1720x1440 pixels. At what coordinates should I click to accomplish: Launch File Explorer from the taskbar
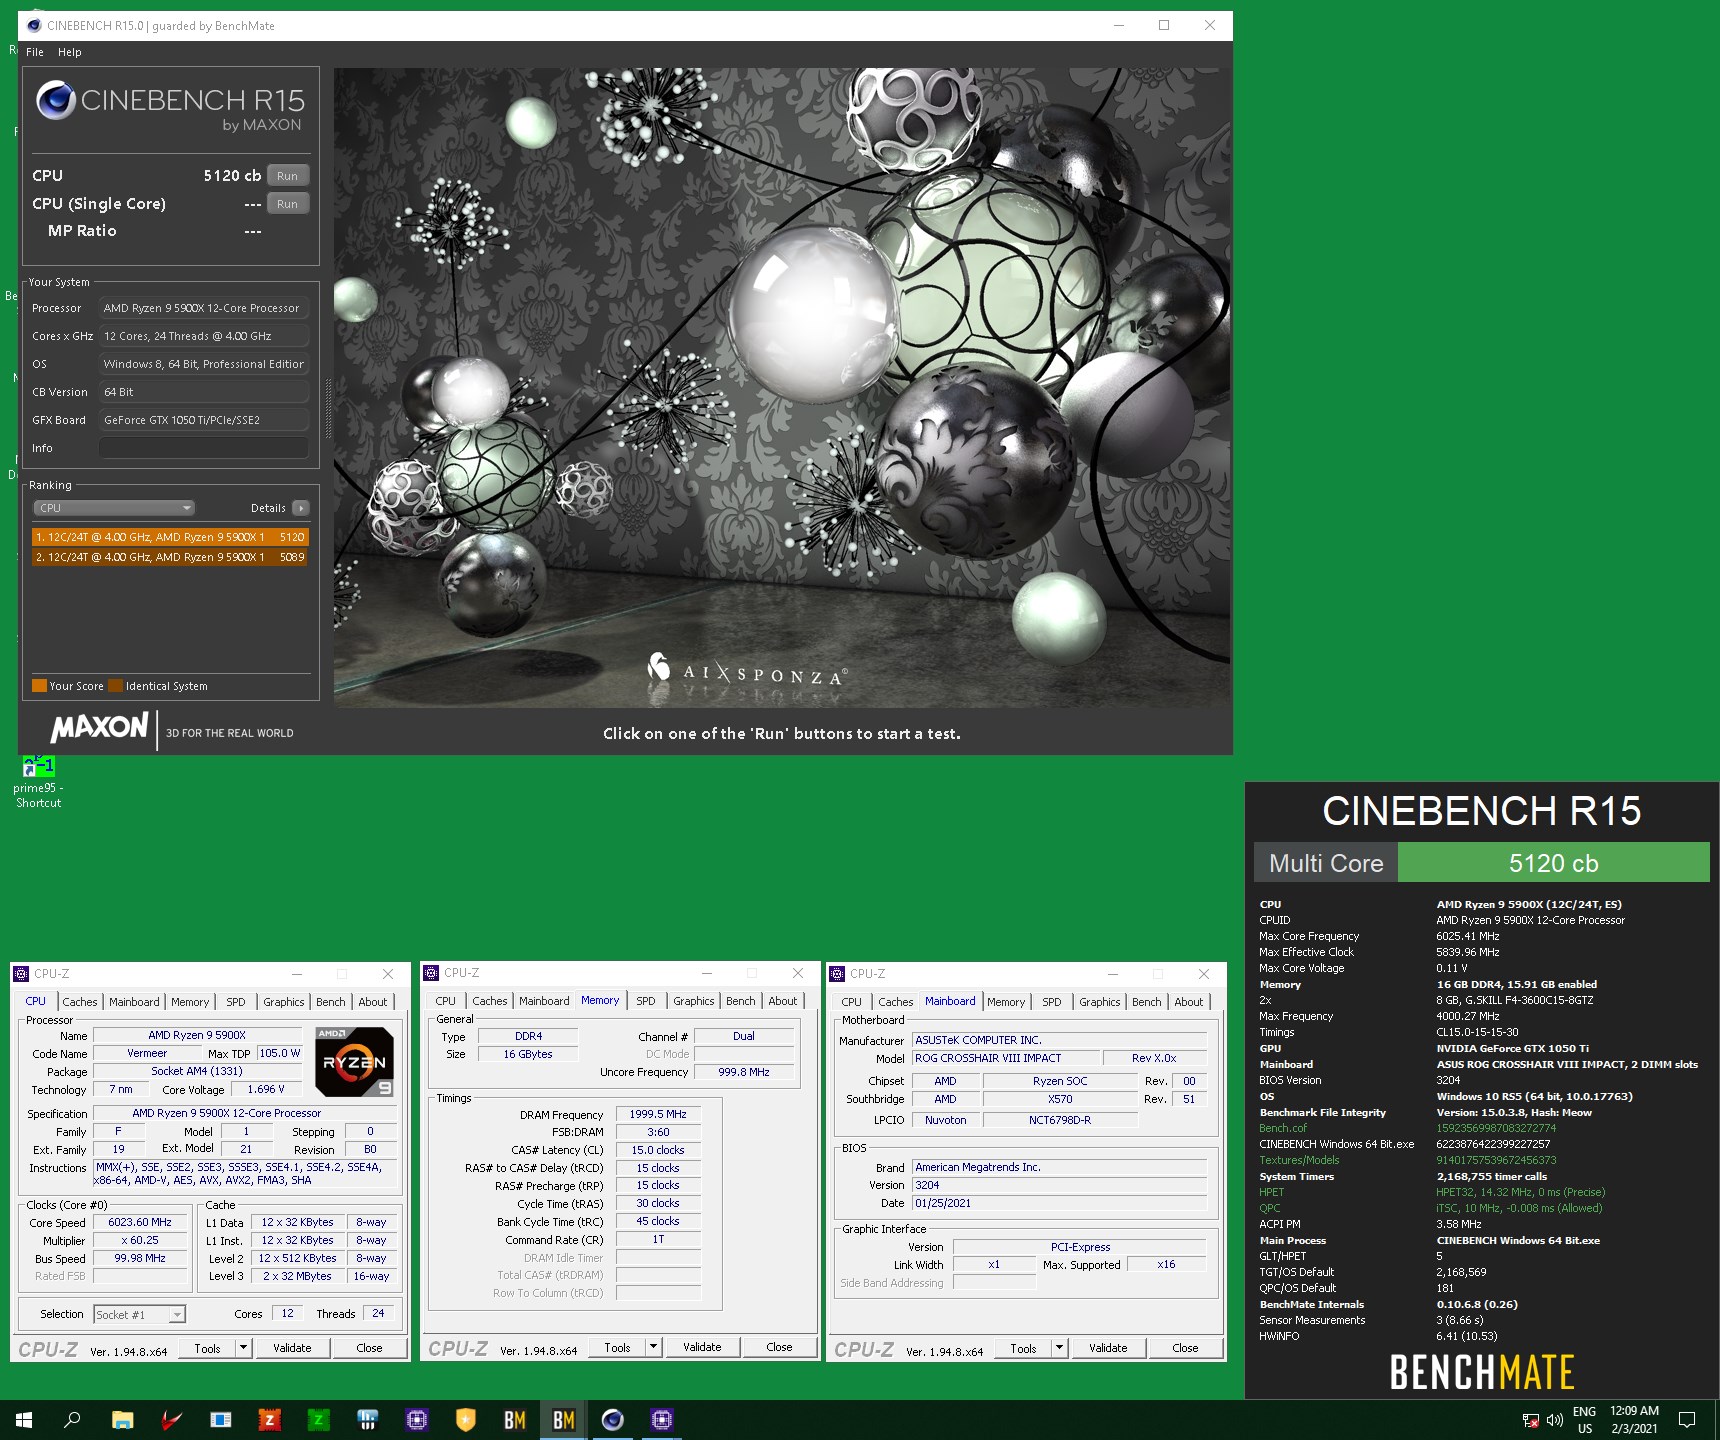122,1420
